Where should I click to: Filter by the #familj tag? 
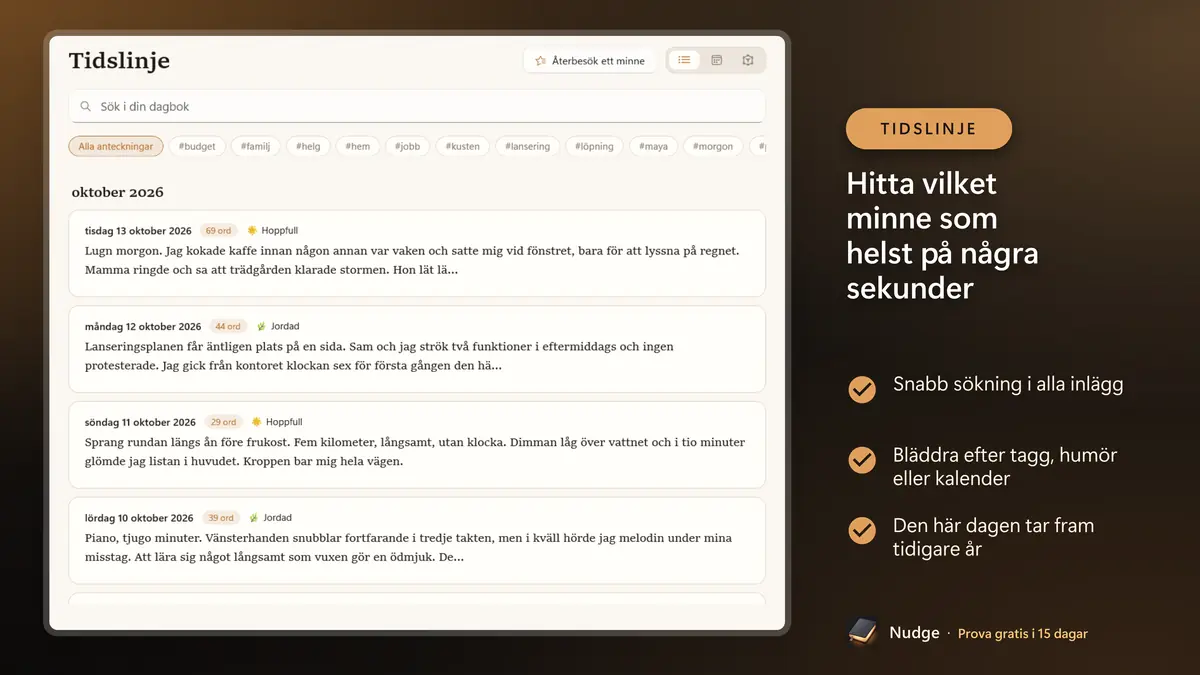coord(256,146)
